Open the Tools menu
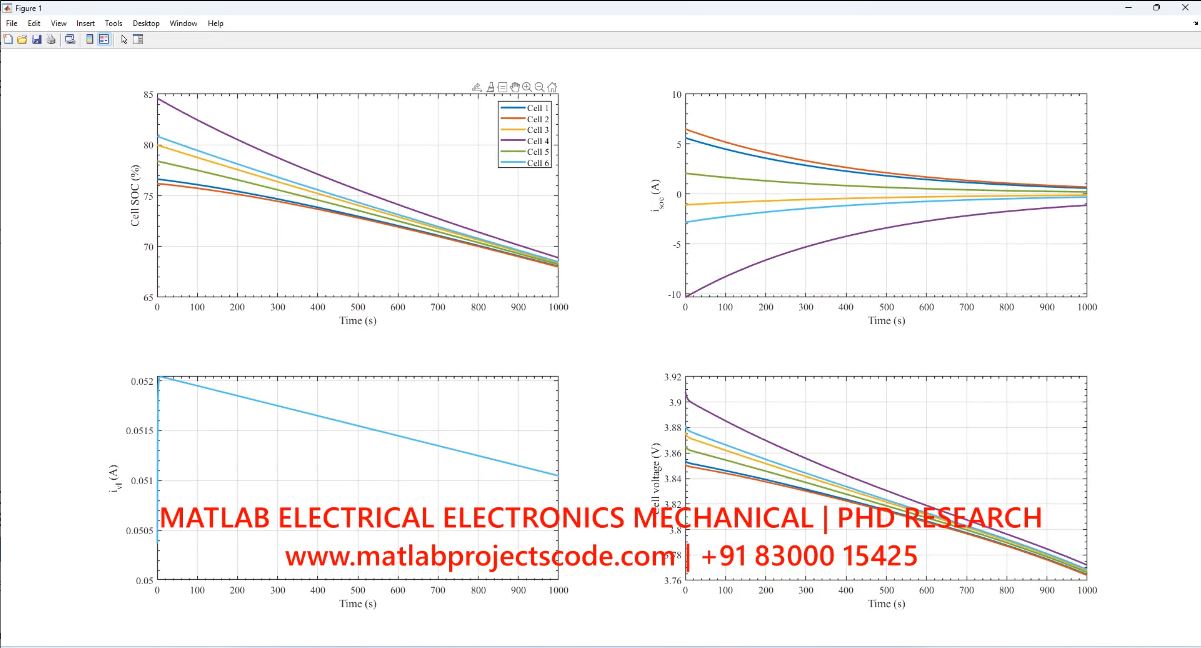 [x=114, y=23]
